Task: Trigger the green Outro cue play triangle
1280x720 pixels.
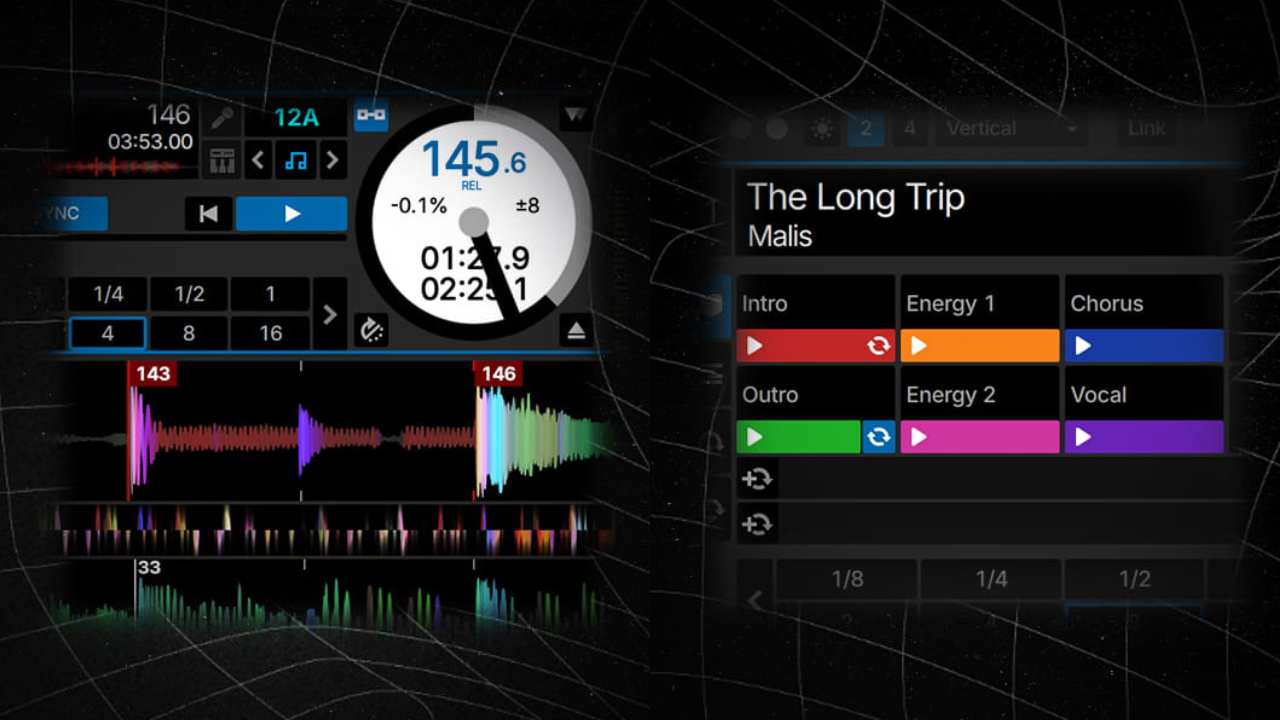Action: coord(755,437)
